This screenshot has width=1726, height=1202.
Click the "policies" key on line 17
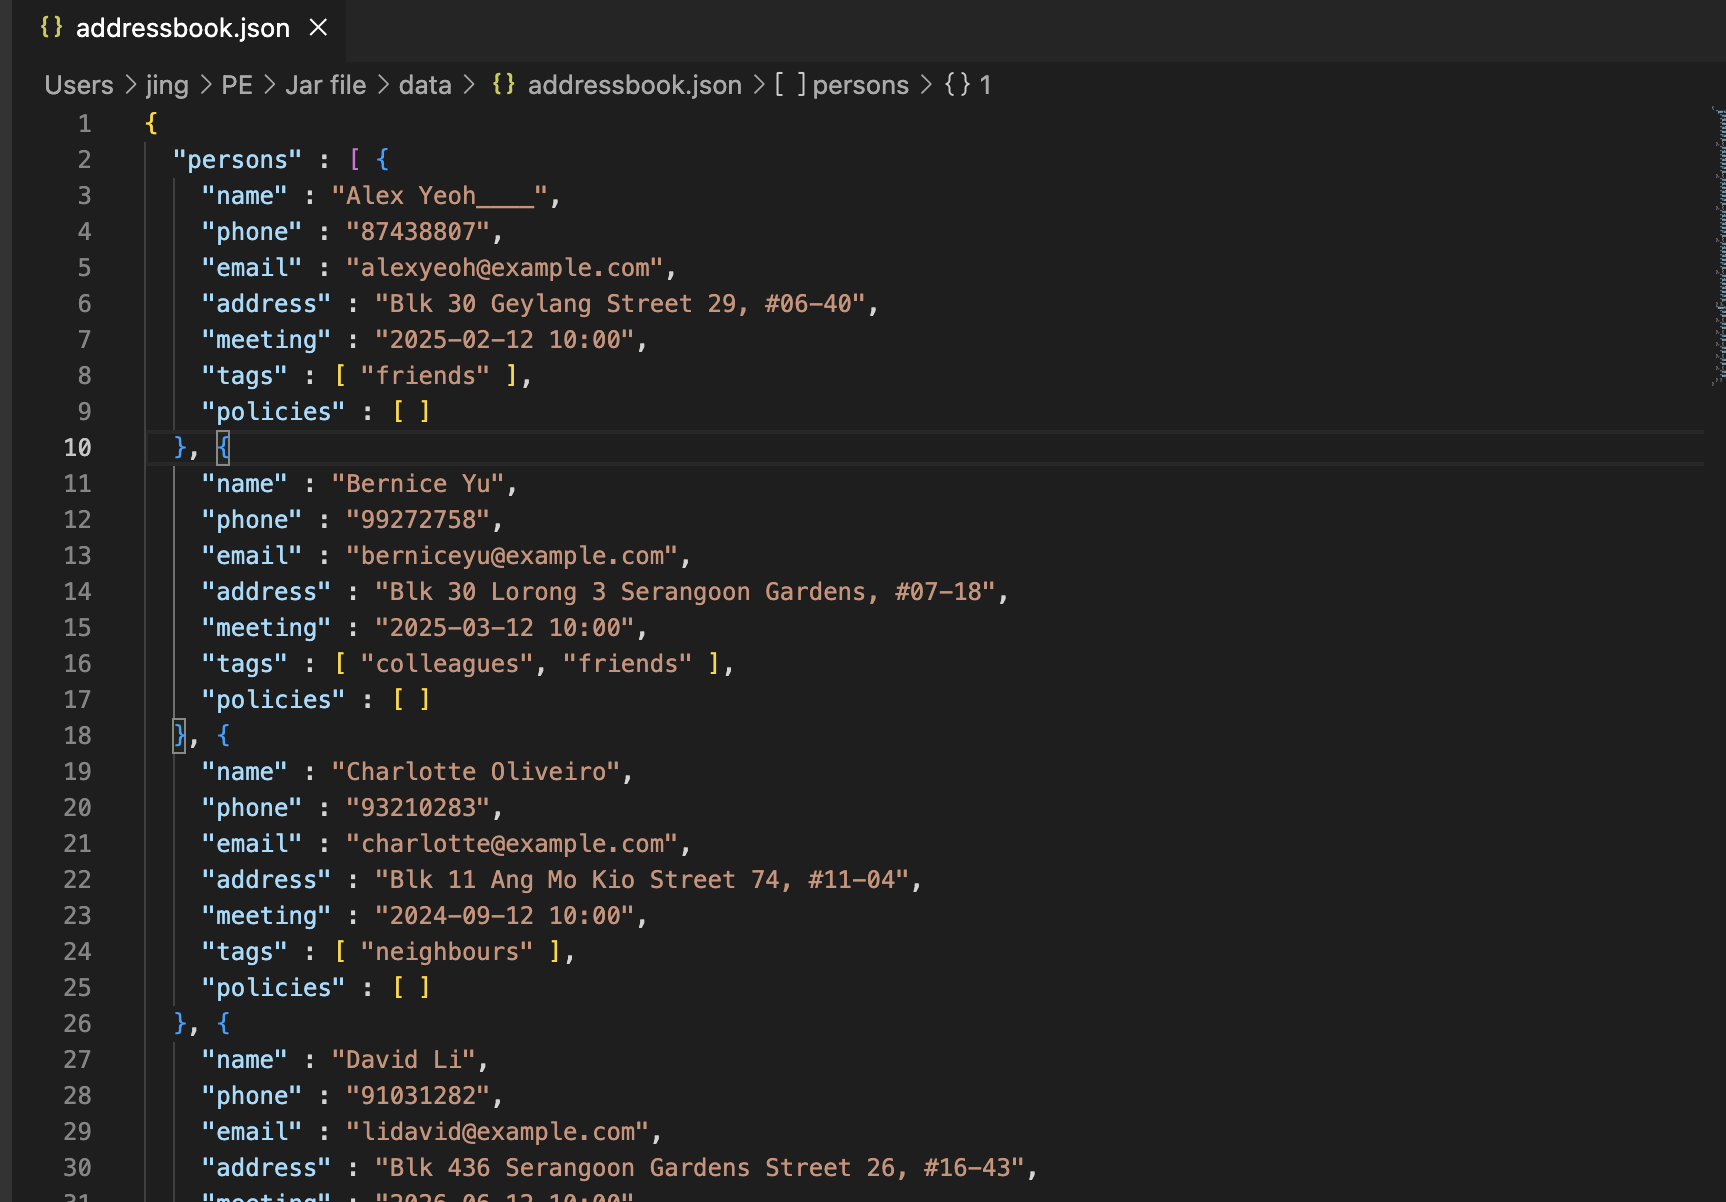pyautogui.click(x=273, y=700)
